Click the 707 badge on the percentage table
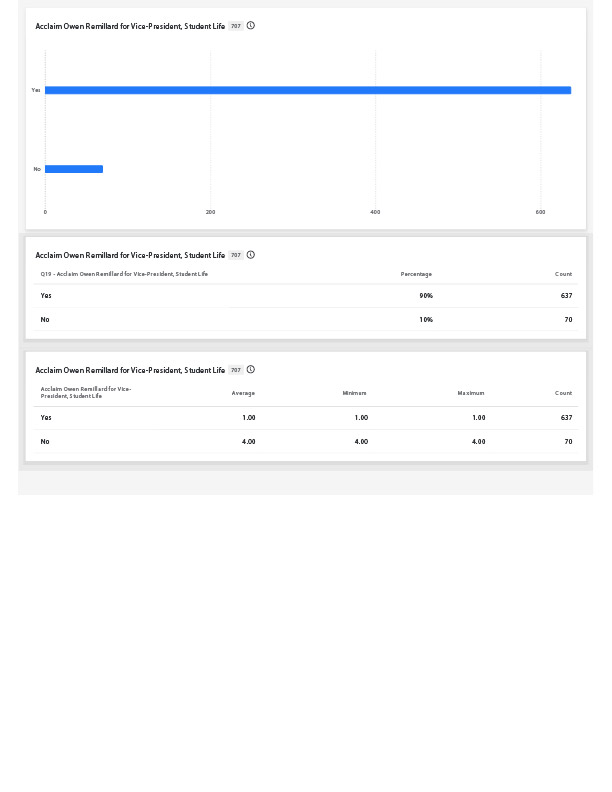 click(236, 255)
